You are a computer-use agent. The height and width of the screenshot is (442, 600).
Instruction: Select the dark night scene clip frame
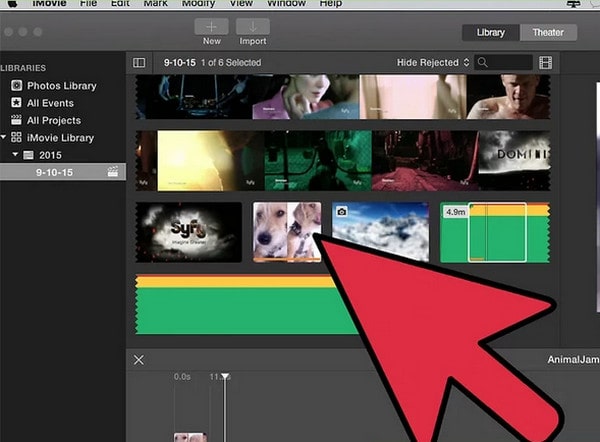pos(194,97)
